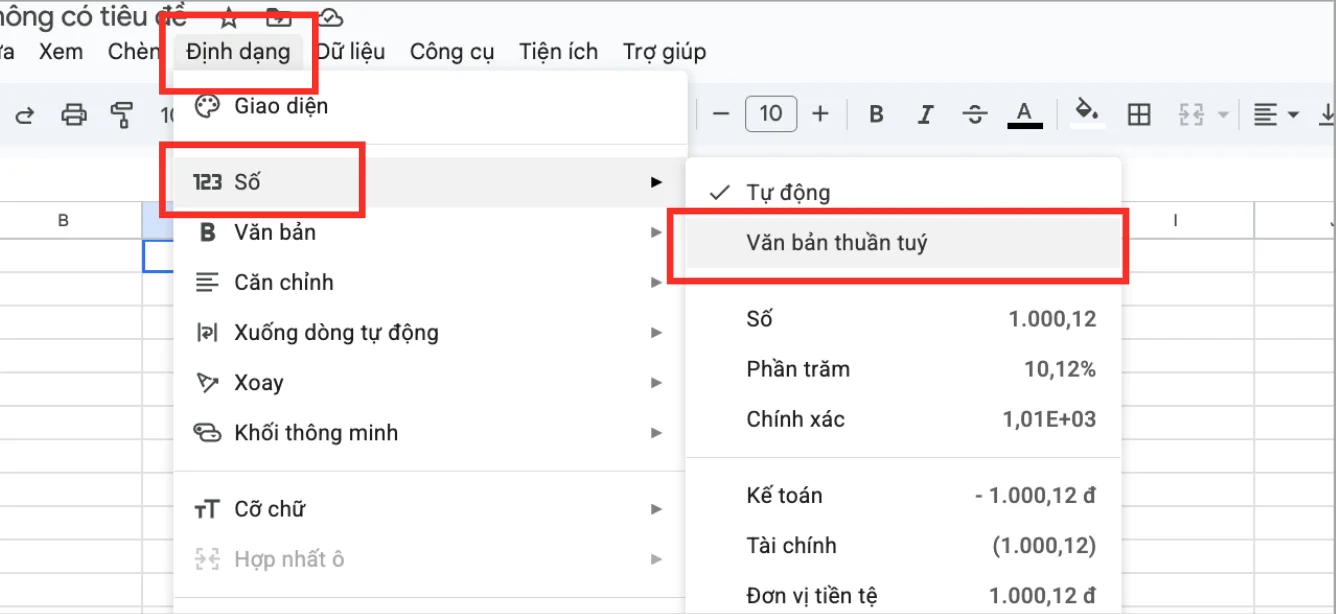Open the Chèn menu
The width and height of the screenshot is (1336, 614).
133,52
